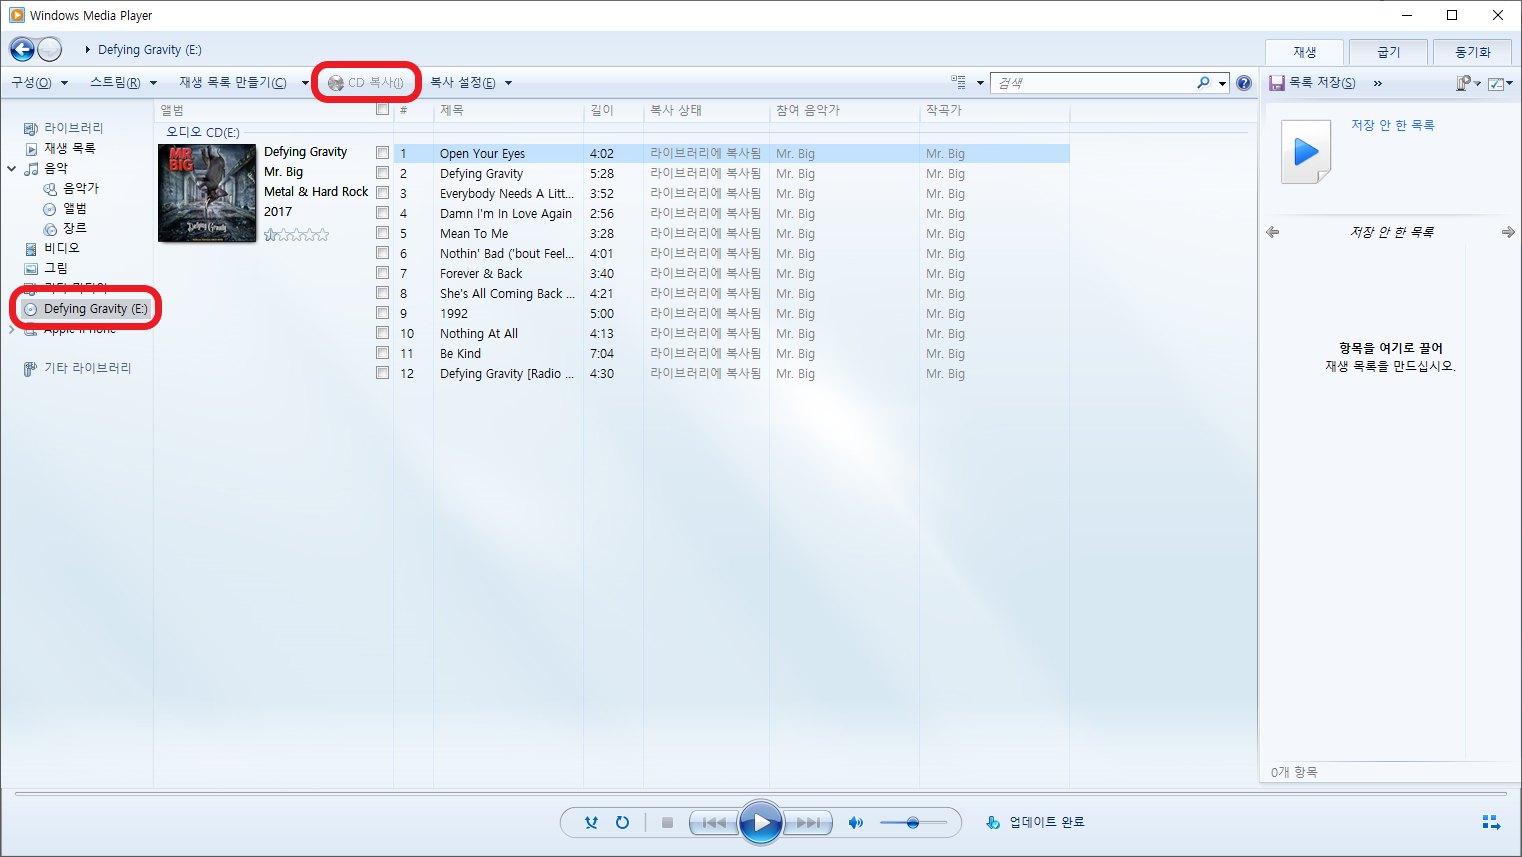This screenshot has width=1522, height=857.
Task: Click the Back navigation arrow
Action: tap(22, 49)
